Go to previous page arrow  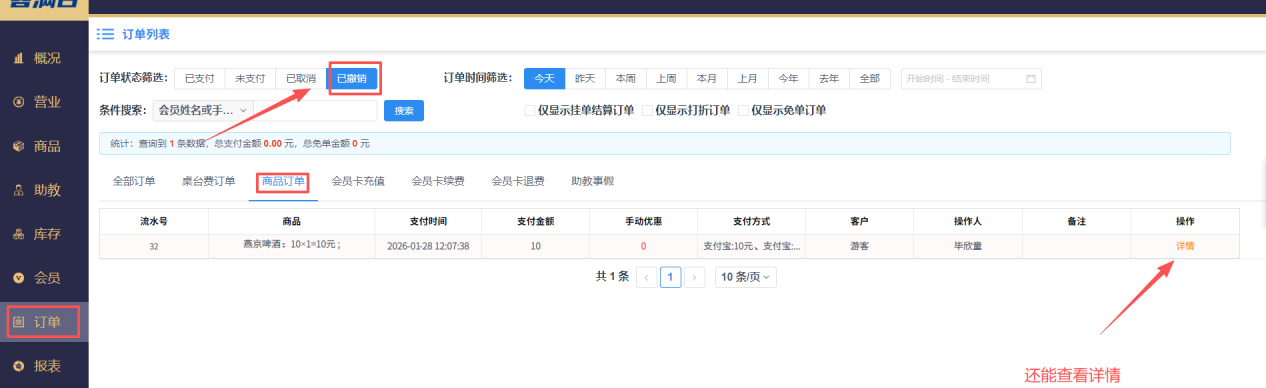[x=647, y=277]
